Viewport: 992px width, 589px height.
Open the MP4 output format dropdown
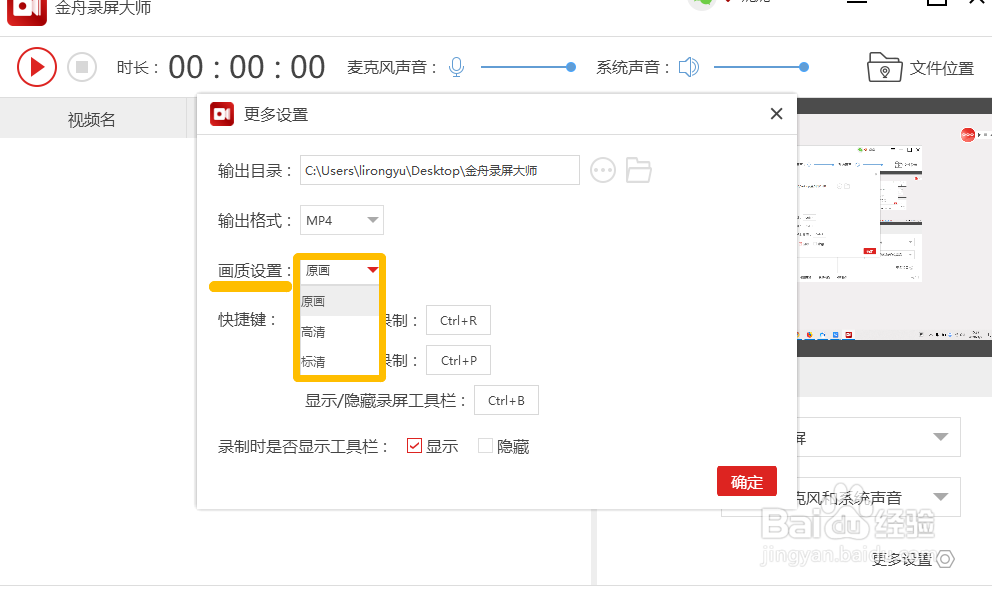[342, 220]
